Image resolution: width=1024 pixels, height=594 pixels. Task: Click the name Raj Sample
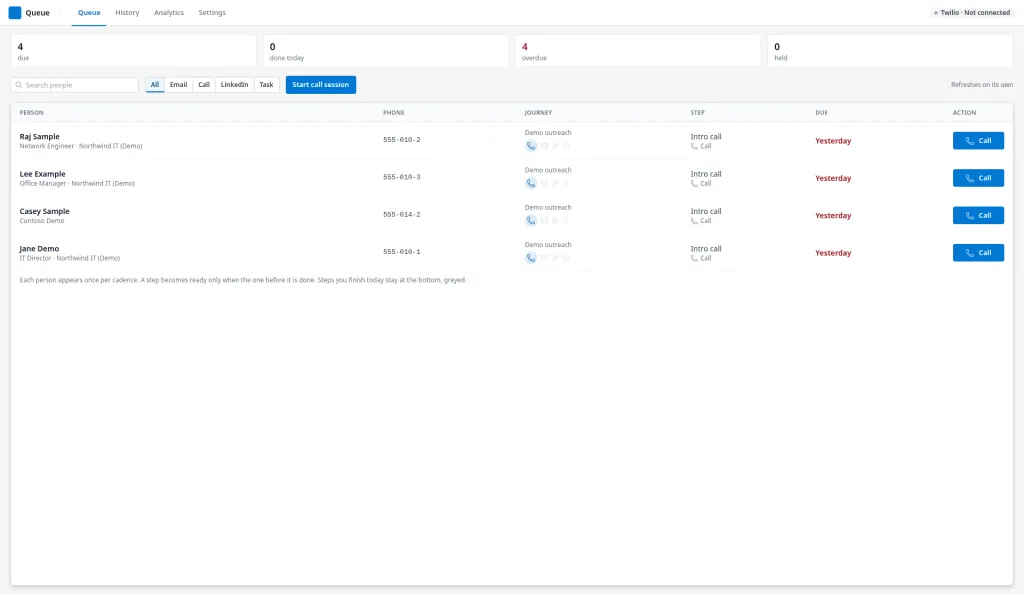pyautogui.click(x=39, y=136)
